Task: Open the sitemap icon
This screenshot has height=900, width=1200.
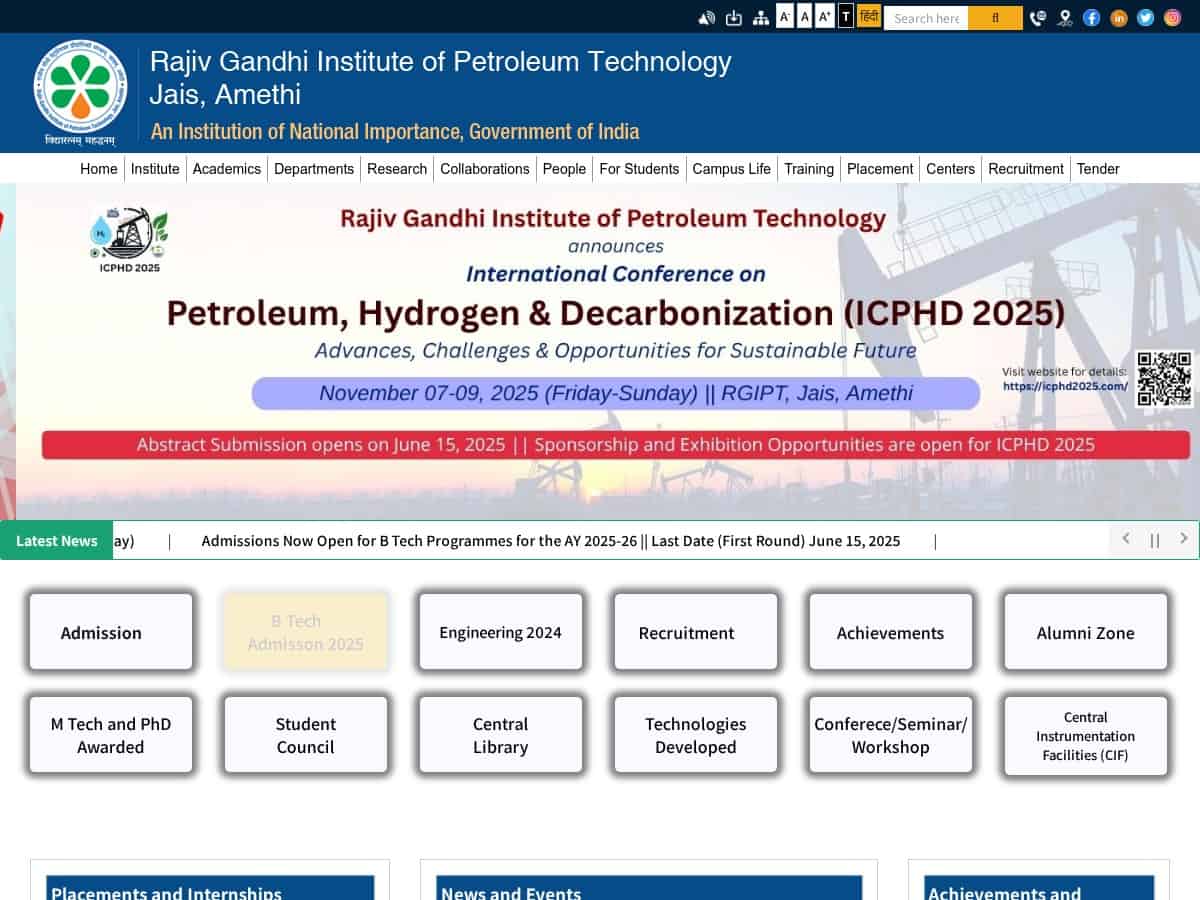Action: [x=761, y=17]
